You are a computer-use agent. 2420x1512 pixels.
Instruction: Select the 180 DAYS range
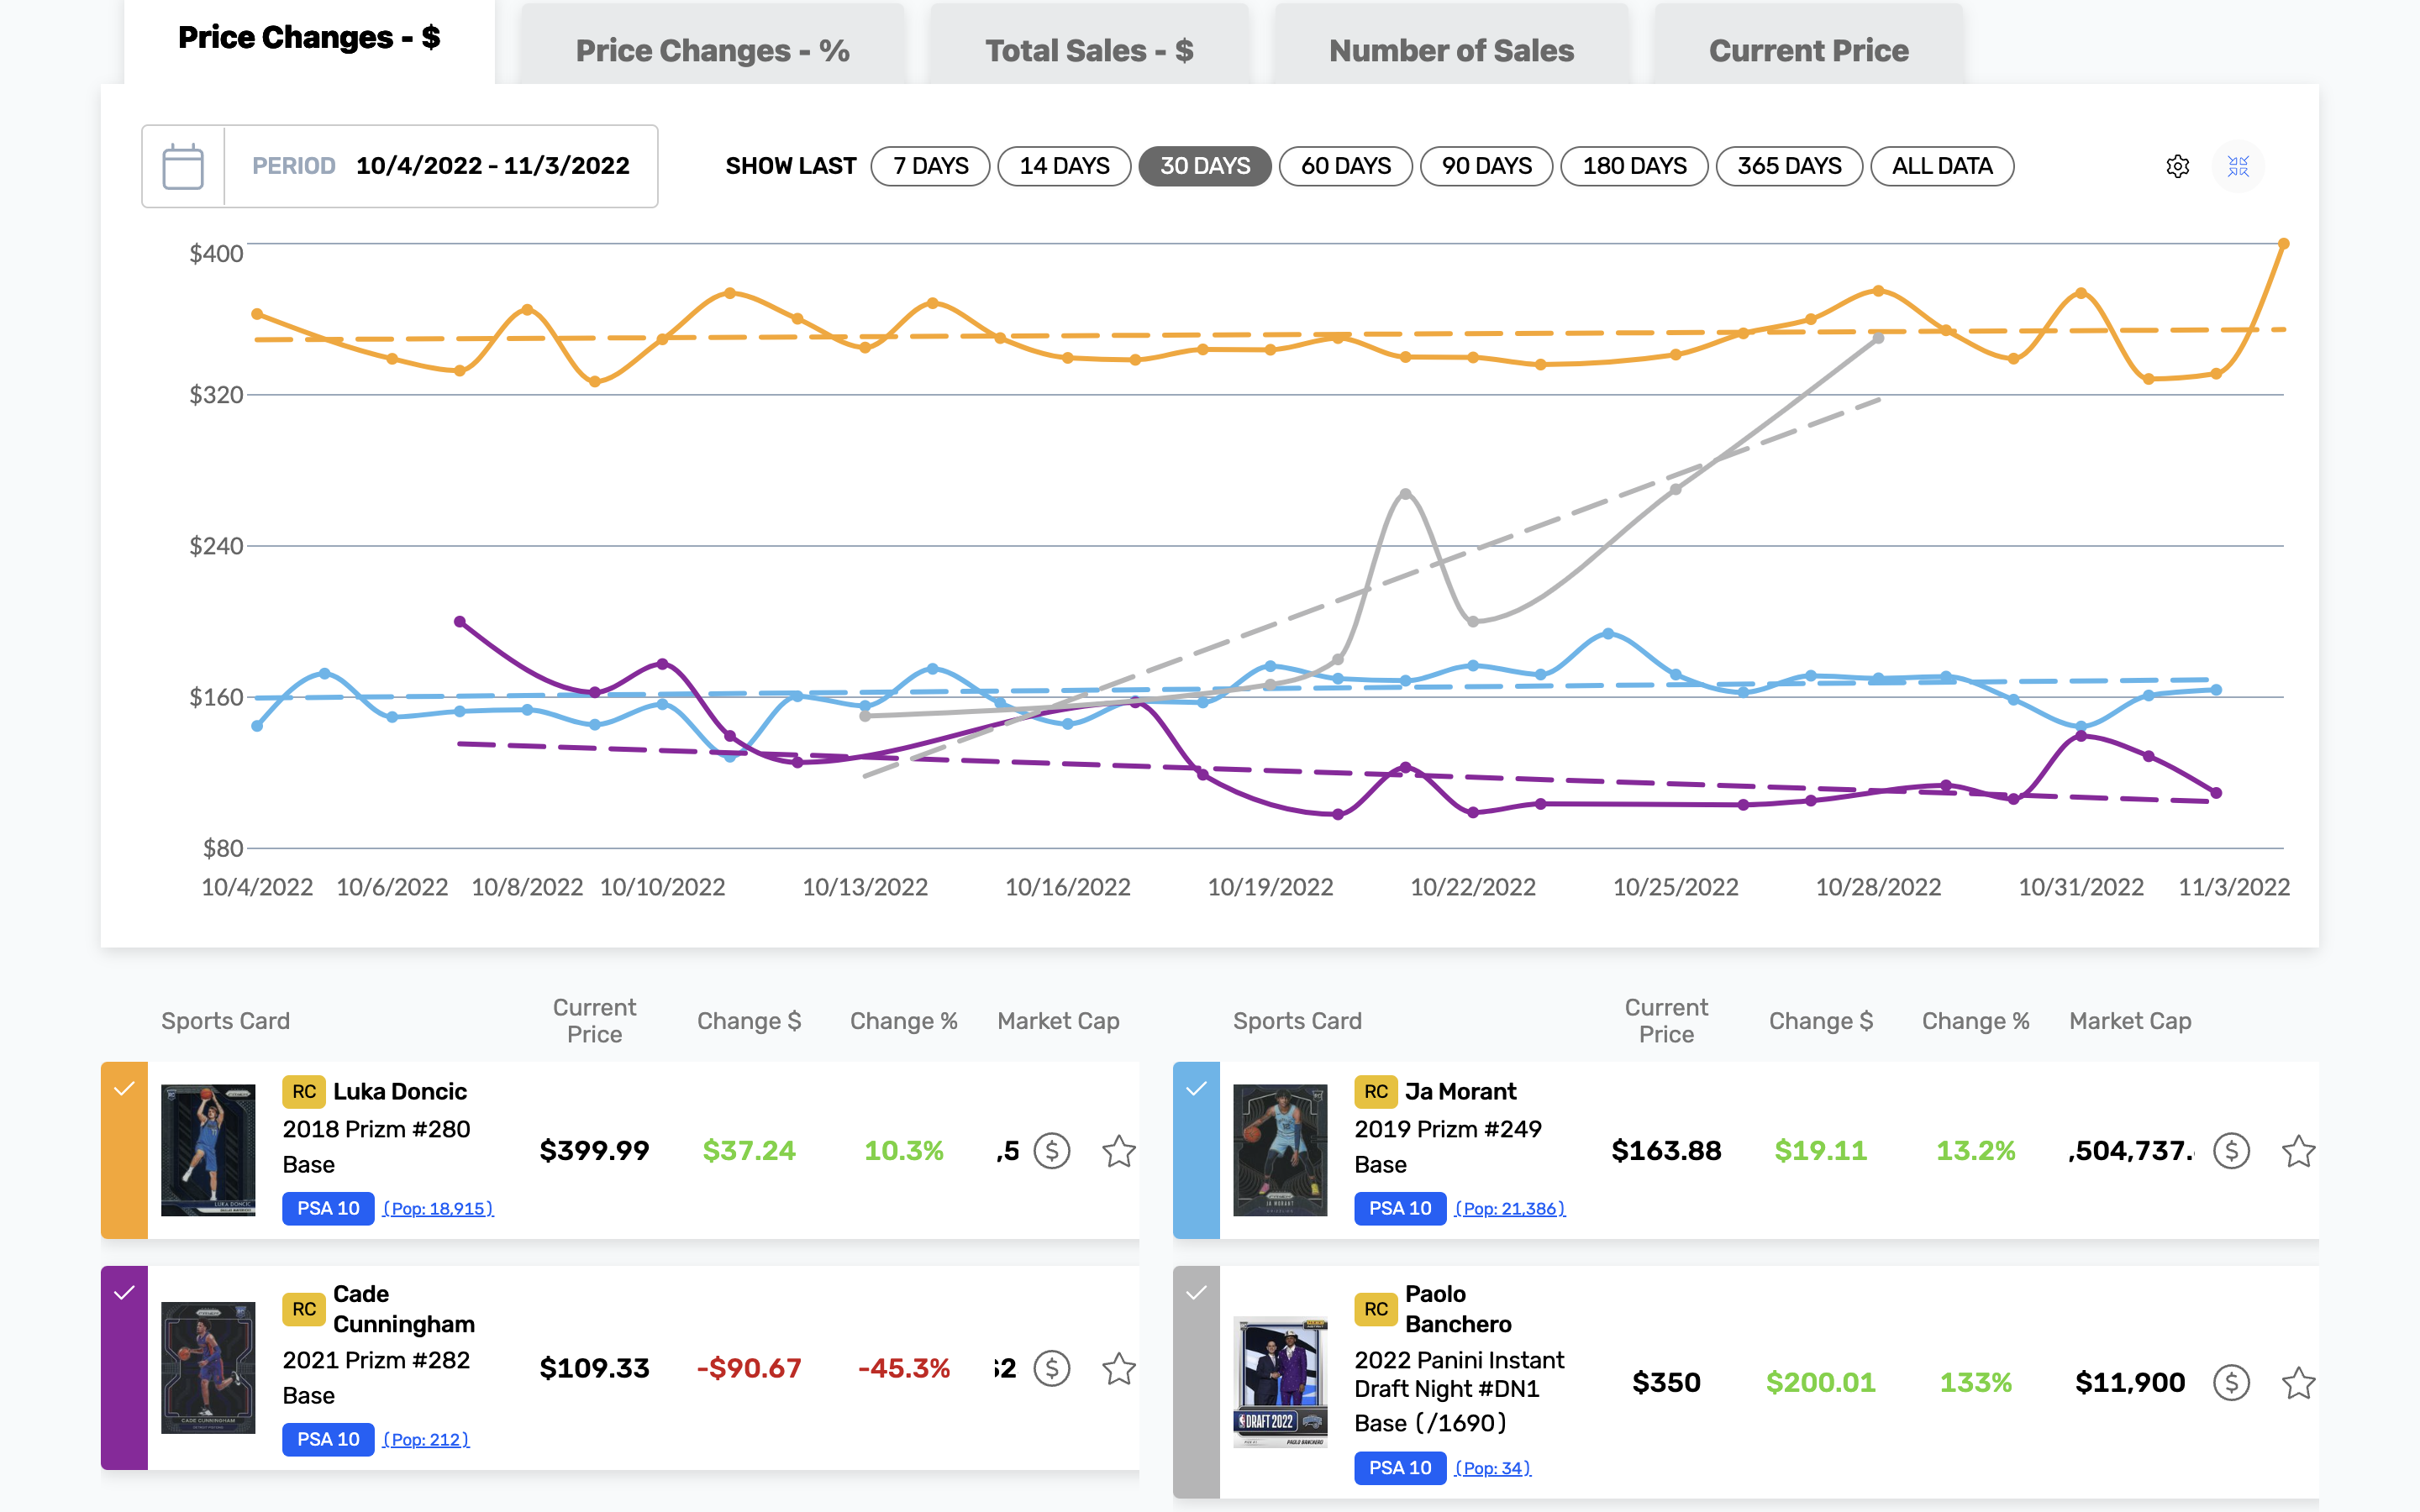point(1635,166)
